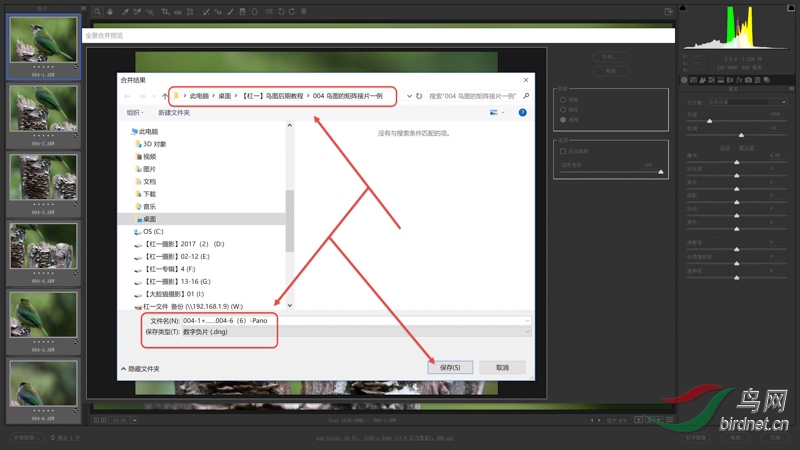Click the refresh icon beside the address bar
Image resolution: width=800 pixels, height=450 pixels.
point(419,96)
